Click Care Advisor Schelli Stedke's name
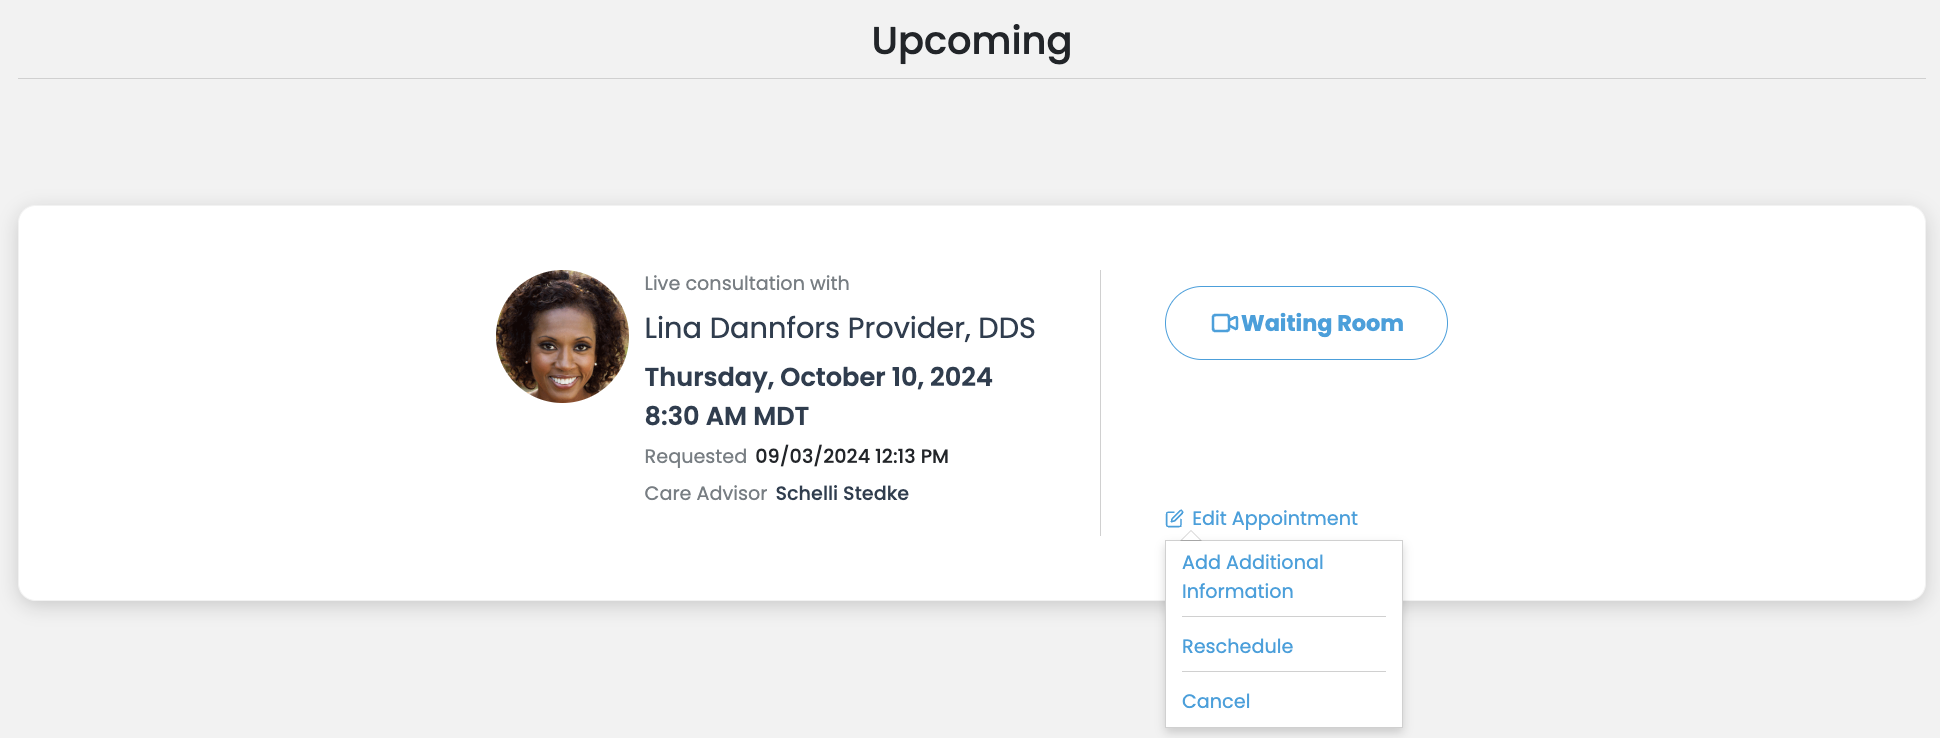Image resolution: width=1940 pixels, height=738 pixels. tap(842, 493)
